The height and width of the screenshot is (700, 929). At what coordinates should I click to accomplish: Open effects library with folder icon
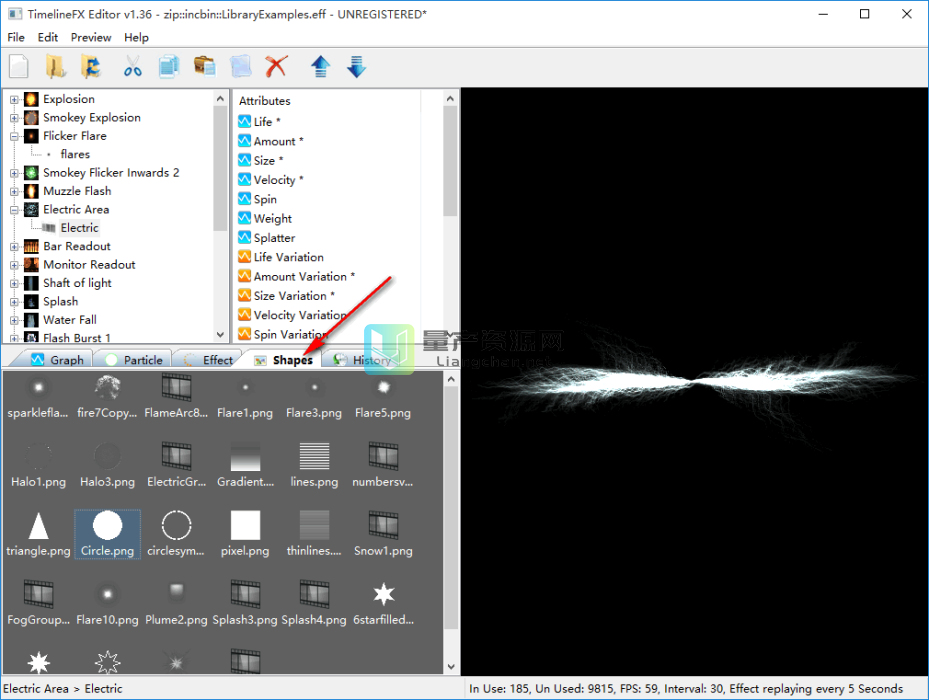point(55,66)
